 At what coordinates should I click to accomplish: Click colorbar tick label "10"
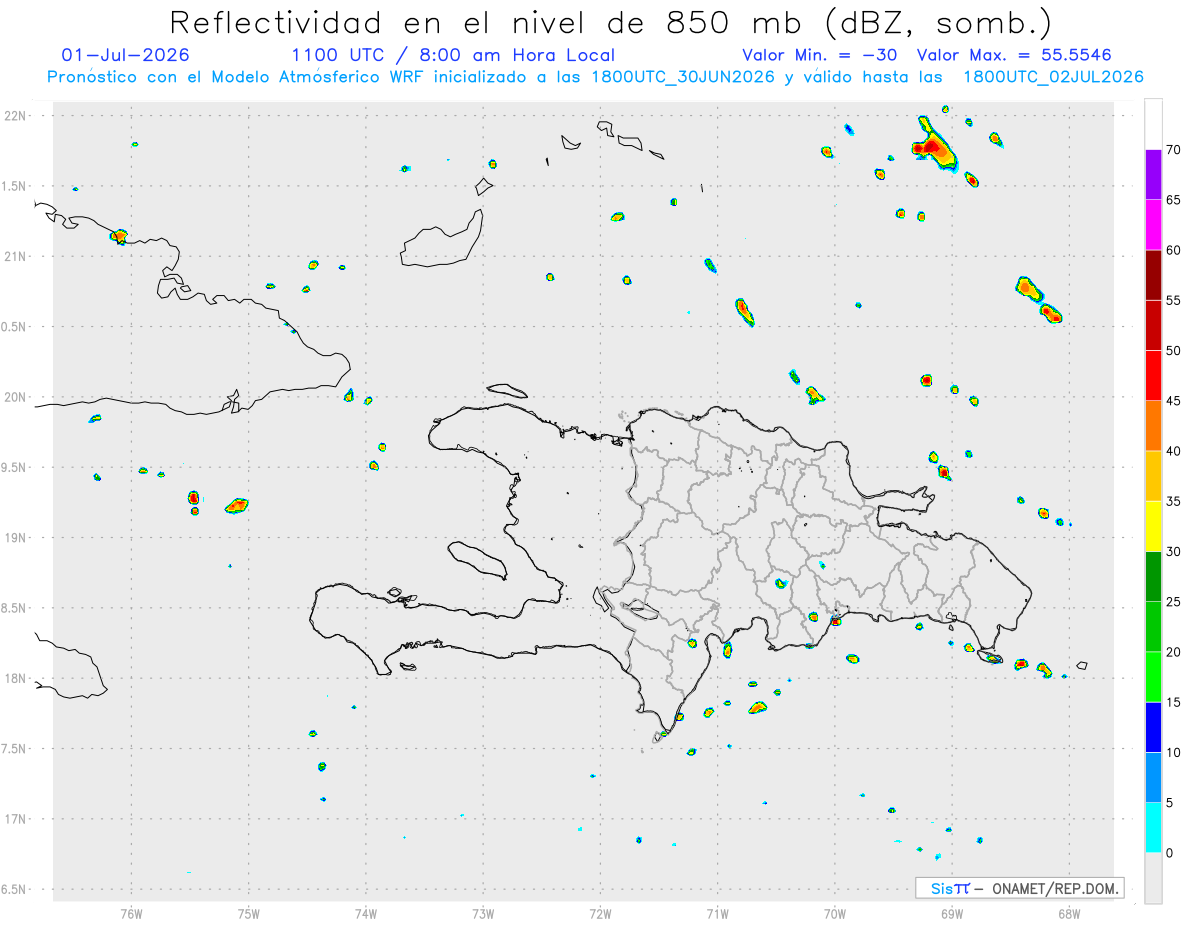[x=1174, y=752]
